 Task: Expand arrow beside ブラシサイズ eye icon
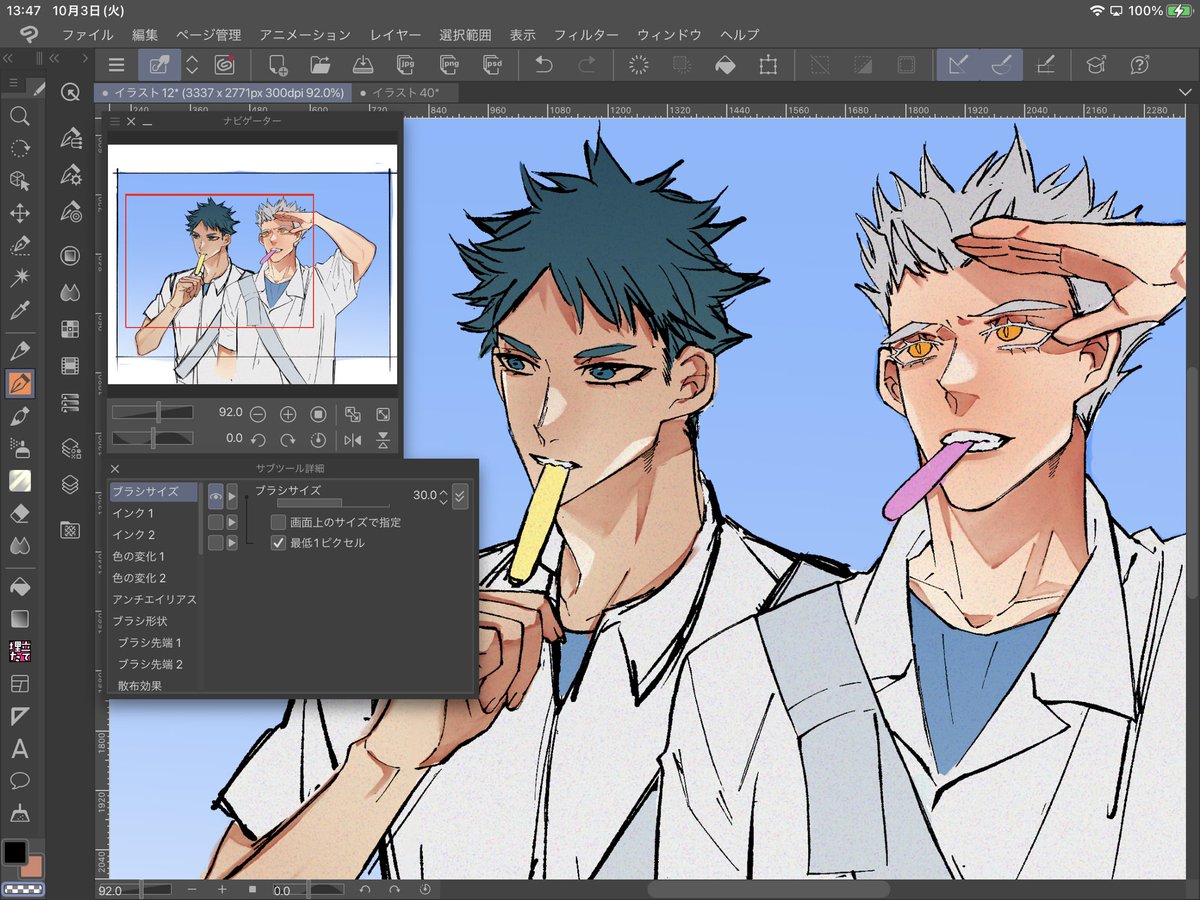pyautogui.click(x=232, y=495)
